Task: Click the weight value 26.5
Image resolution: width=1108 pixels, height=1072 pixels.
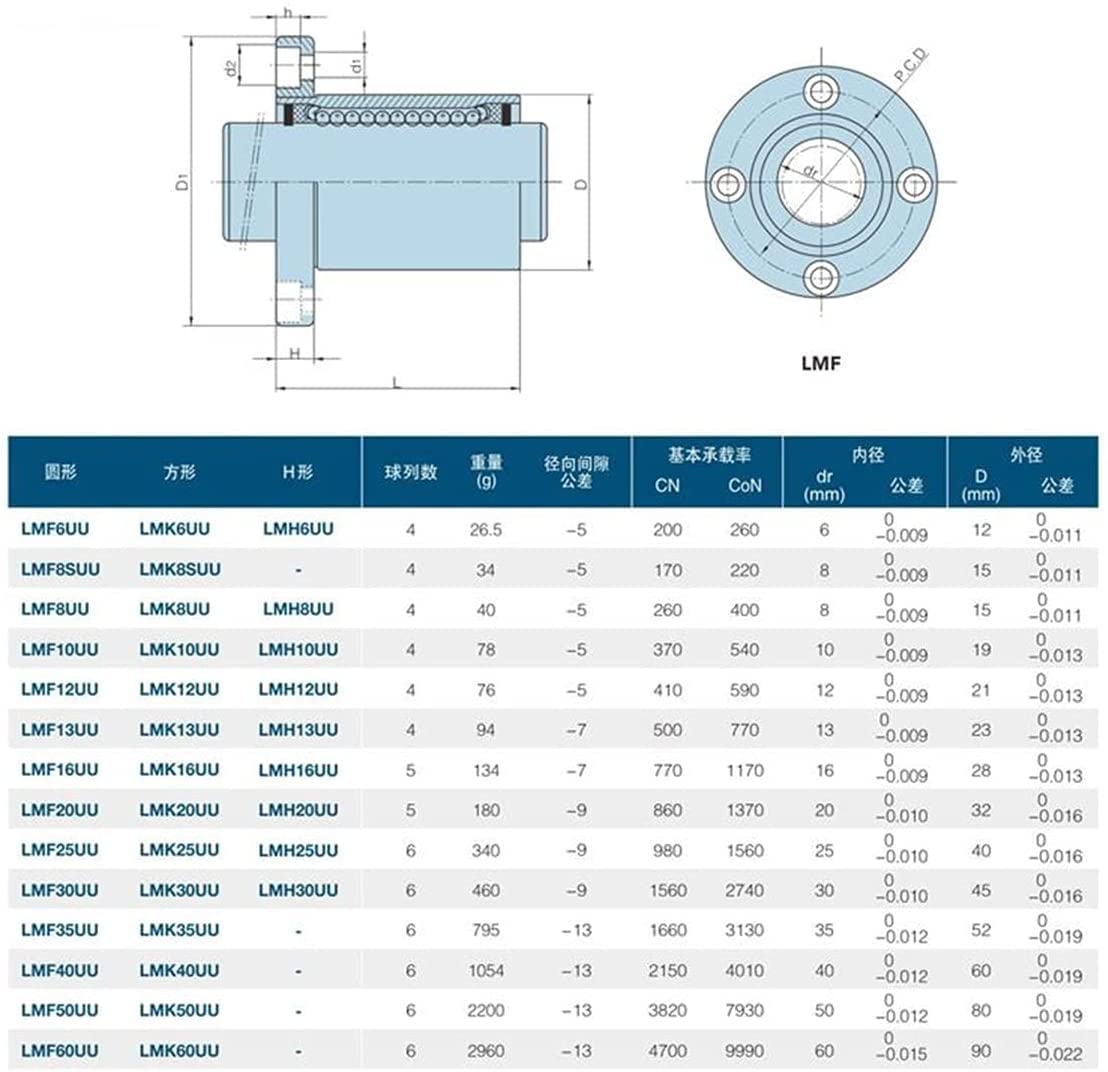Action: point(486,530)
